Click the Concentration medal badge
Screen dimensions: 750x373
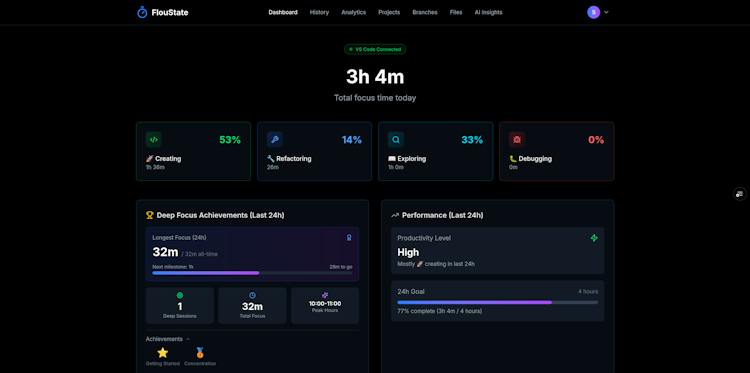tap(200, 353)
